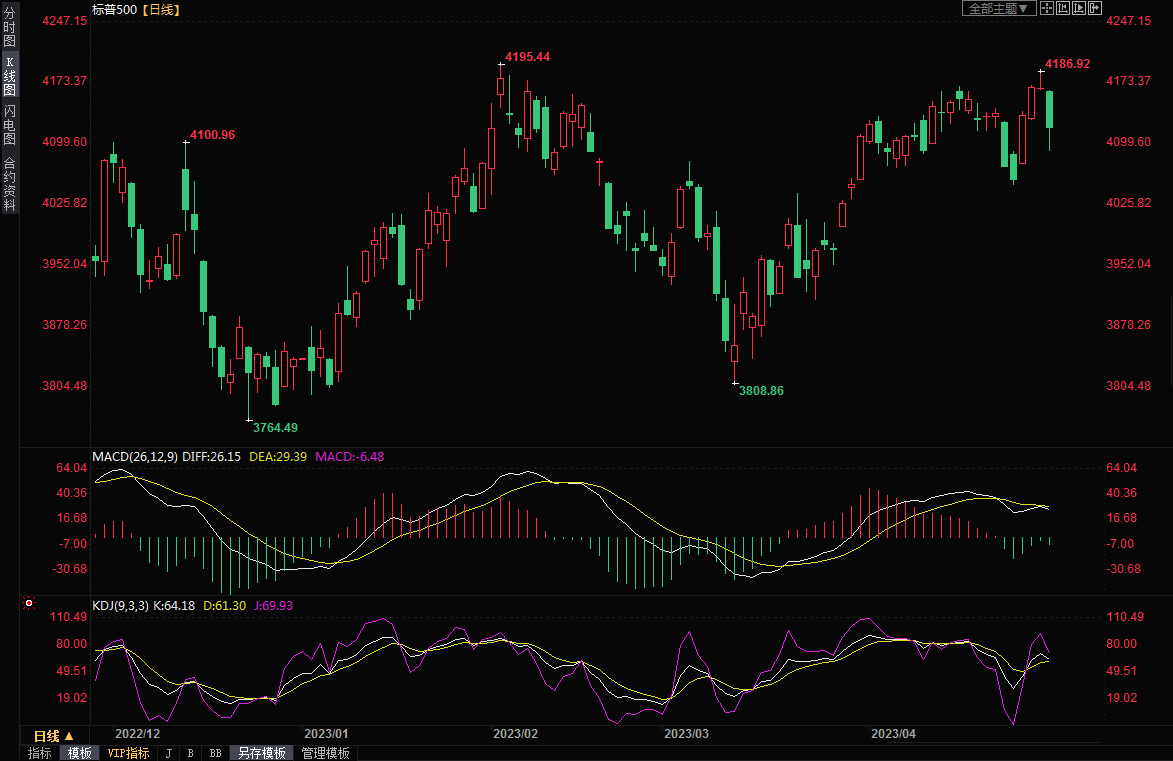This screenshot has height=761, width=1173.
Task: Click the red circle icon beside KDJ panel
Action: [x=29, y=604]
